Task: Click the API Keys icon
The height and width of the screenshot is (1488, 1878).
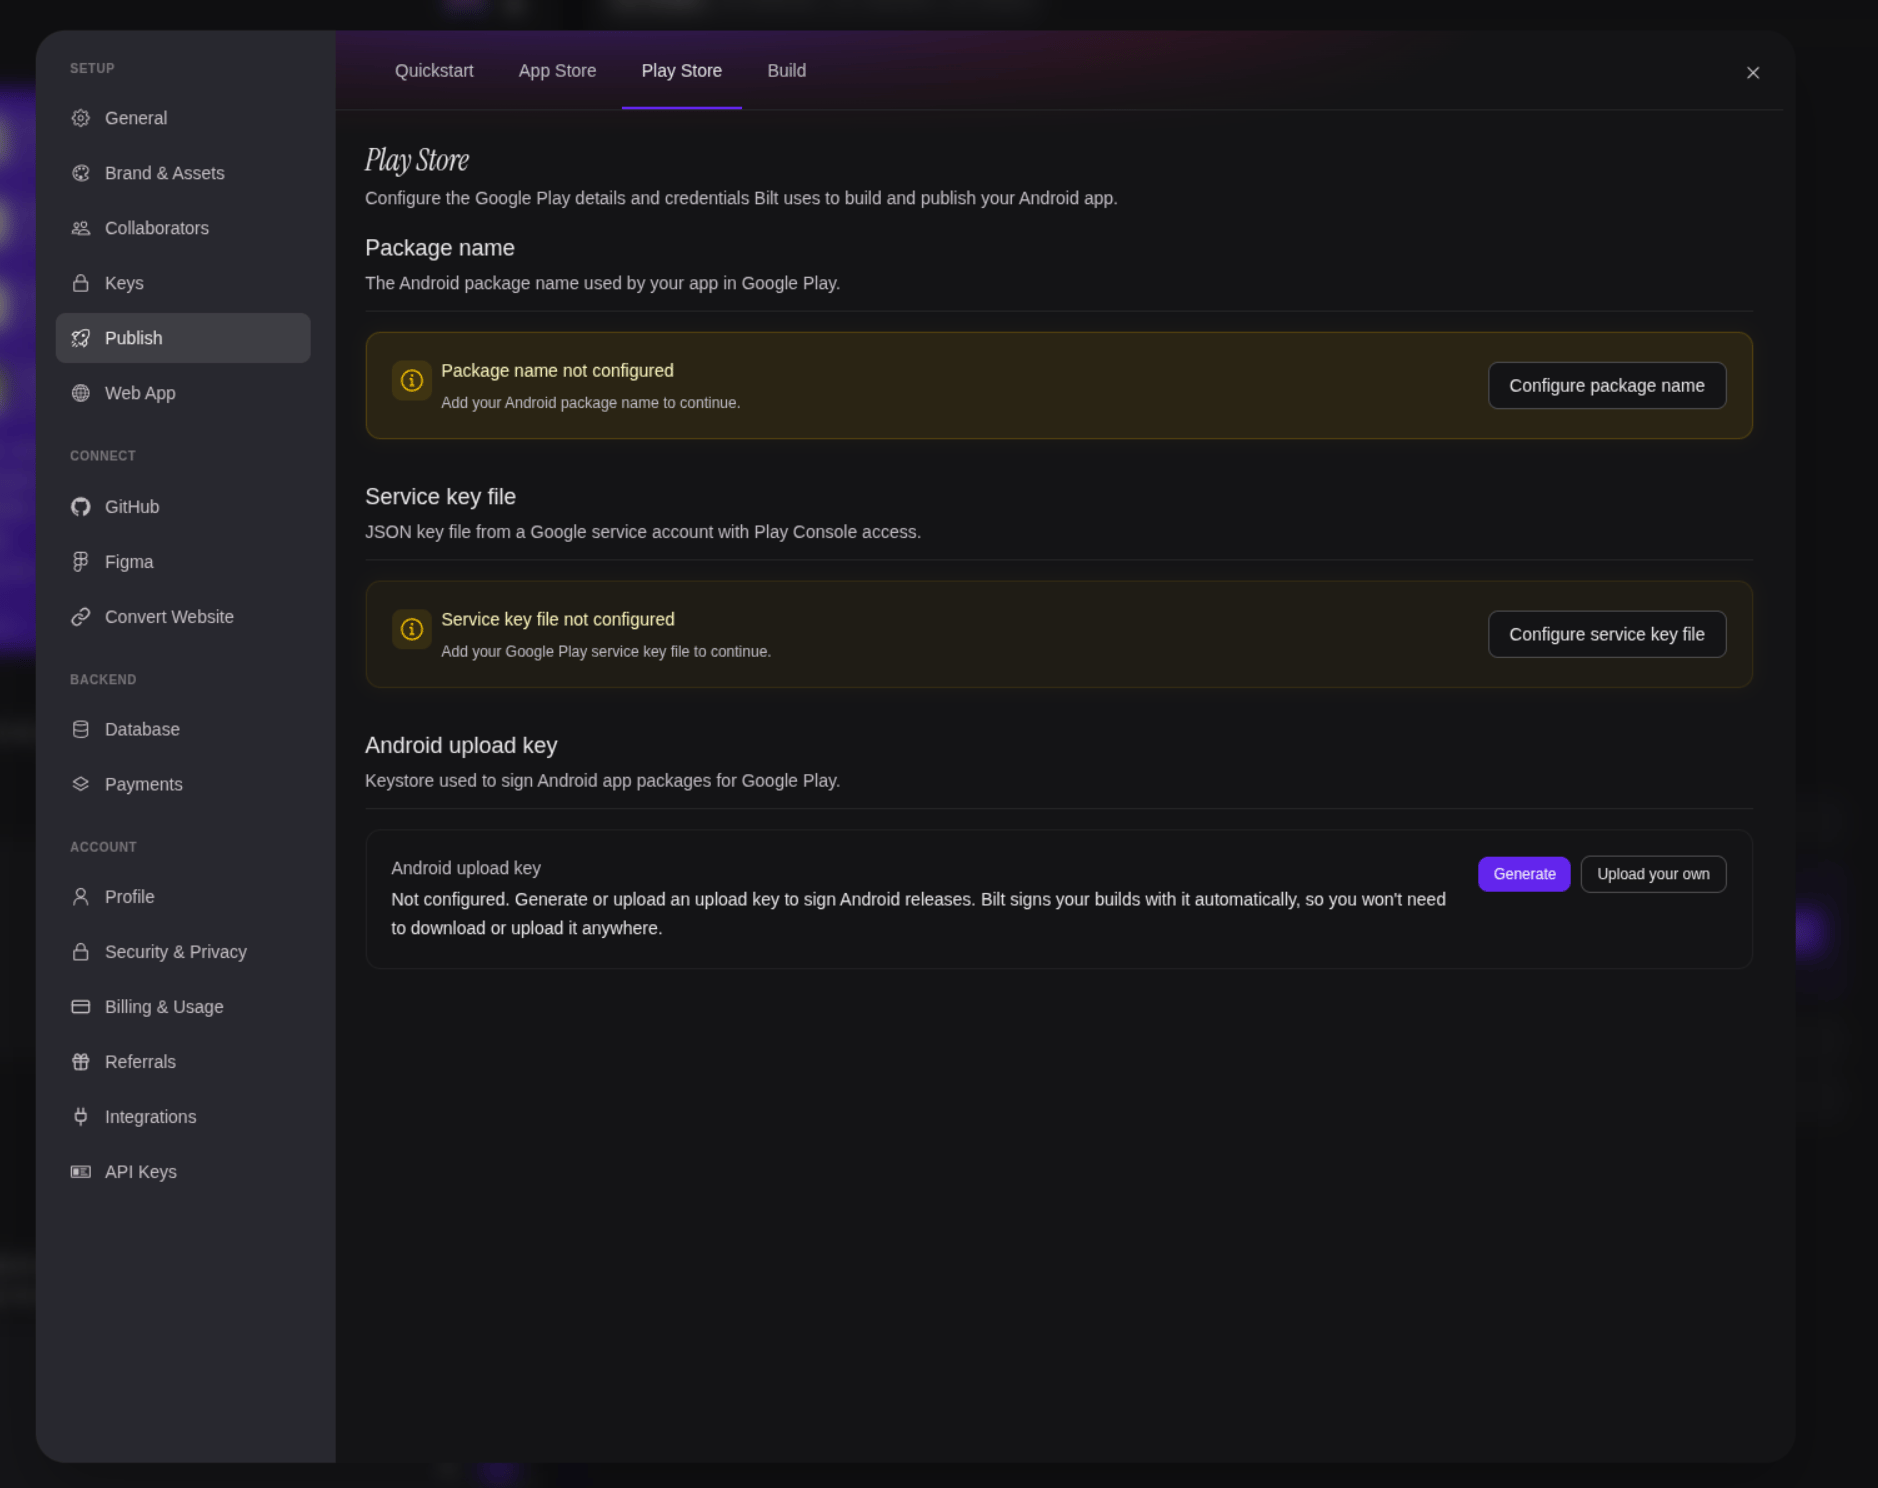Action: point(81,1172)
